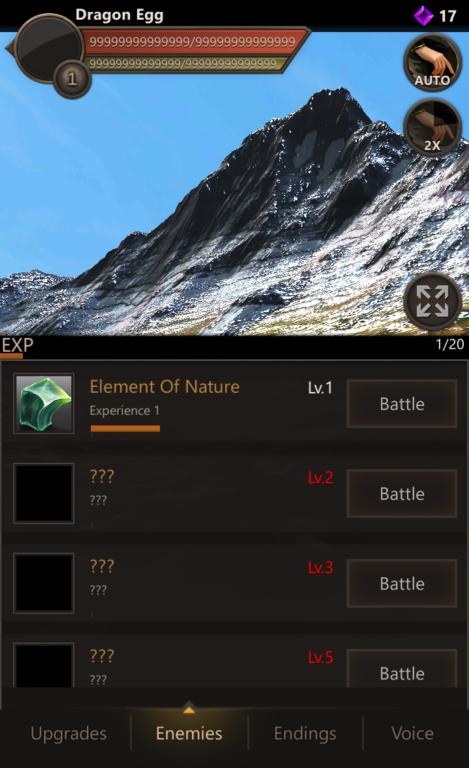Click the EXP progress bar
469x768 pixels.
(234, 357)
